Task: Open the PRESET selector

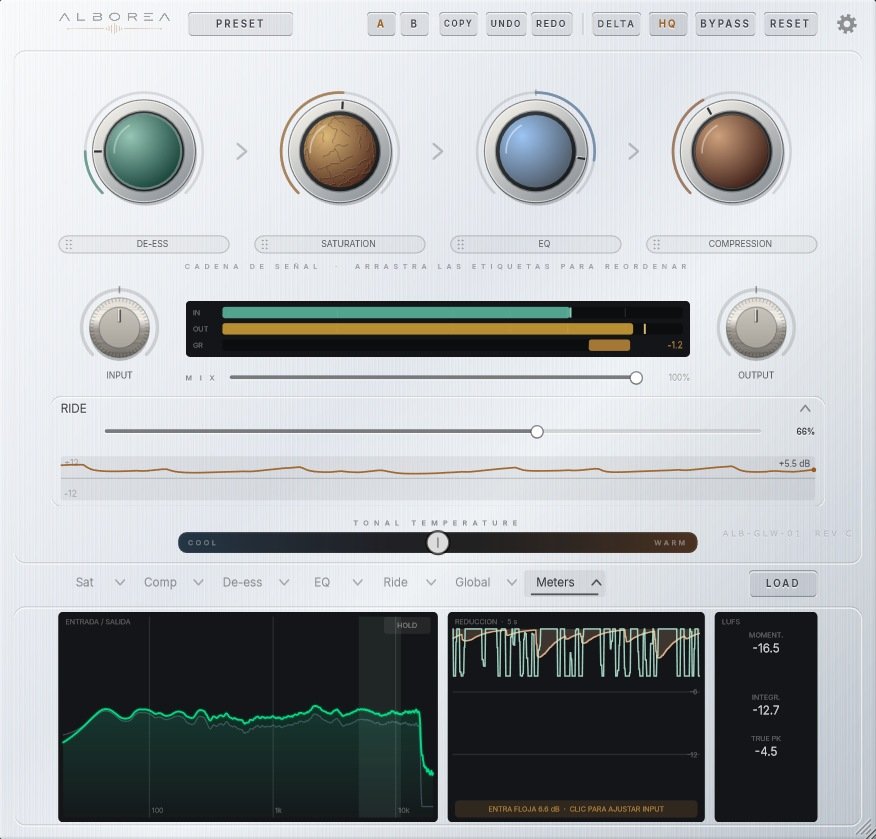Action: [240, 24]
